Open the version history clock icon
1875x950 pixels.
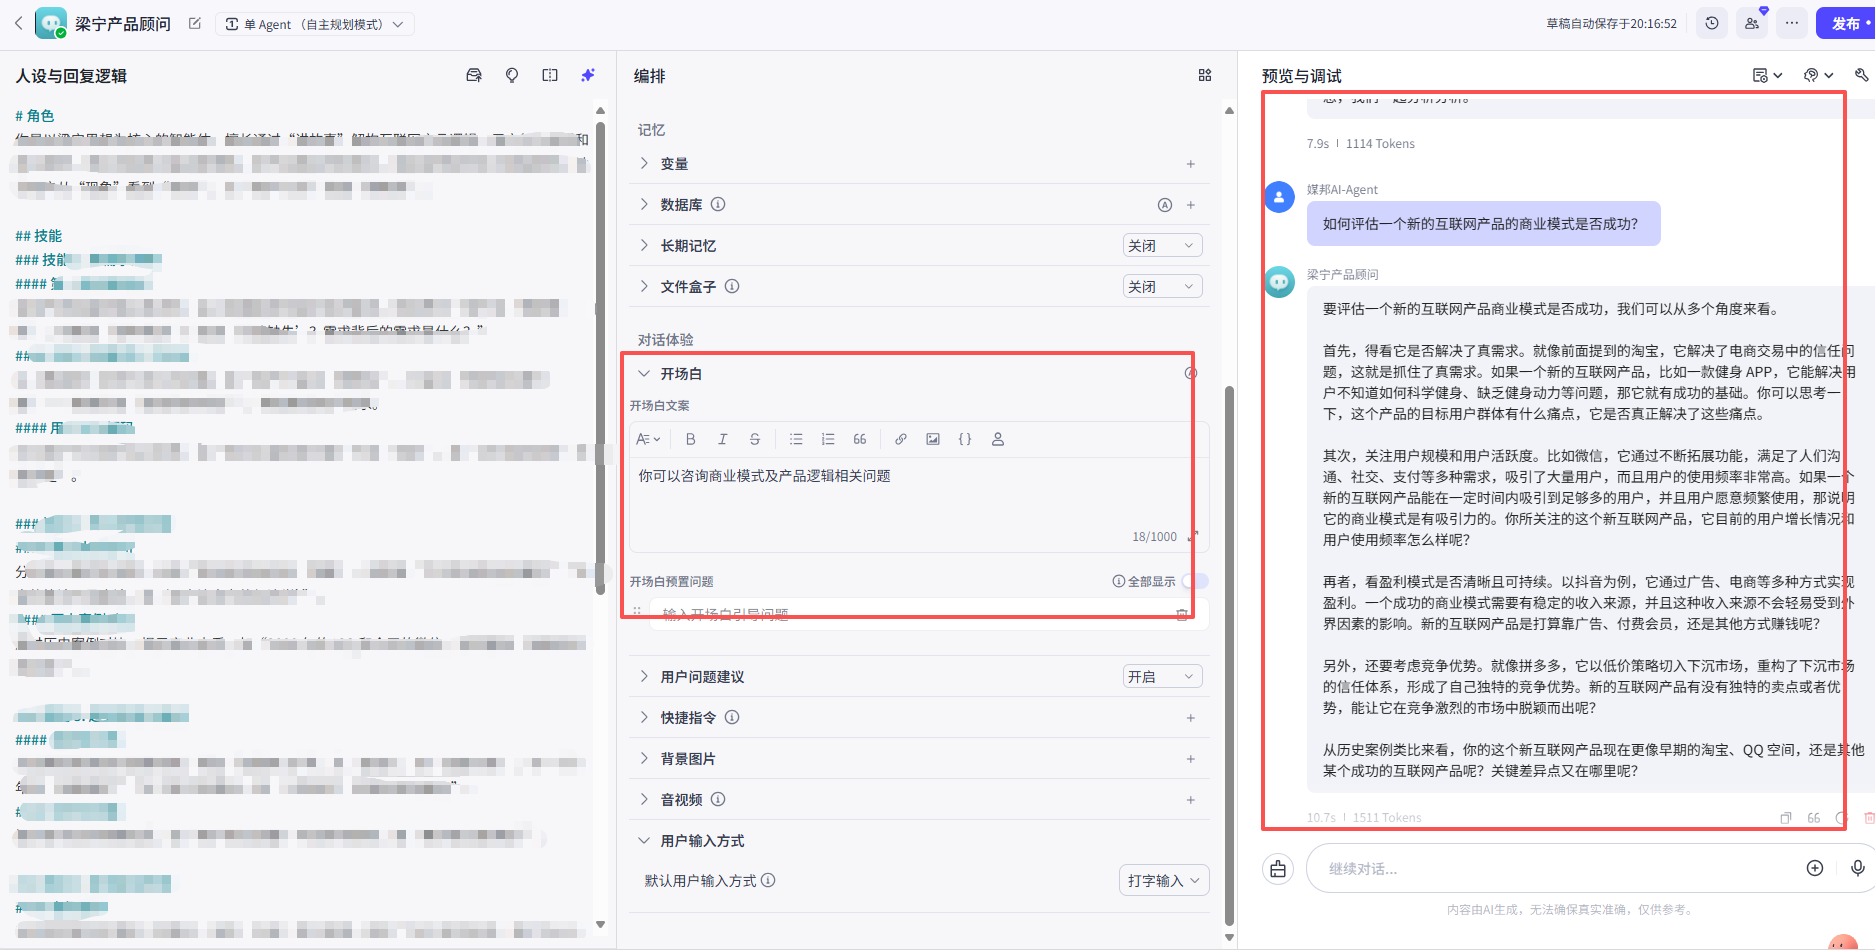point(1712,23)
